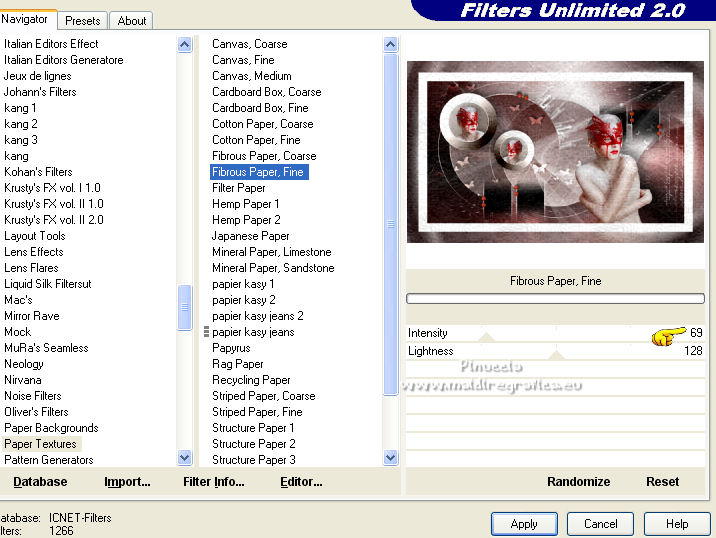The width and height of the screenshot is (716, 538).
Task: Select Paper Textures category
Action: (x=40, y=444)
